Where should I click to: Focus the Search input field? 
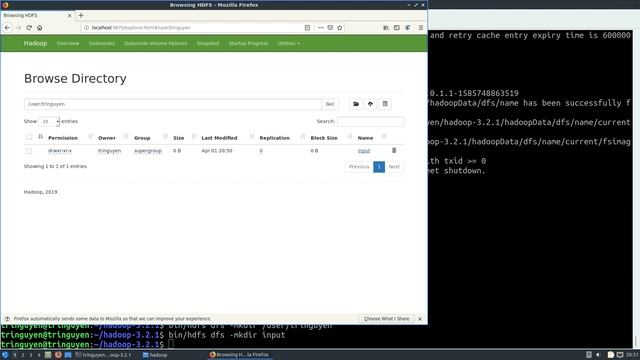pyautogui.click(x=370, y=122)
